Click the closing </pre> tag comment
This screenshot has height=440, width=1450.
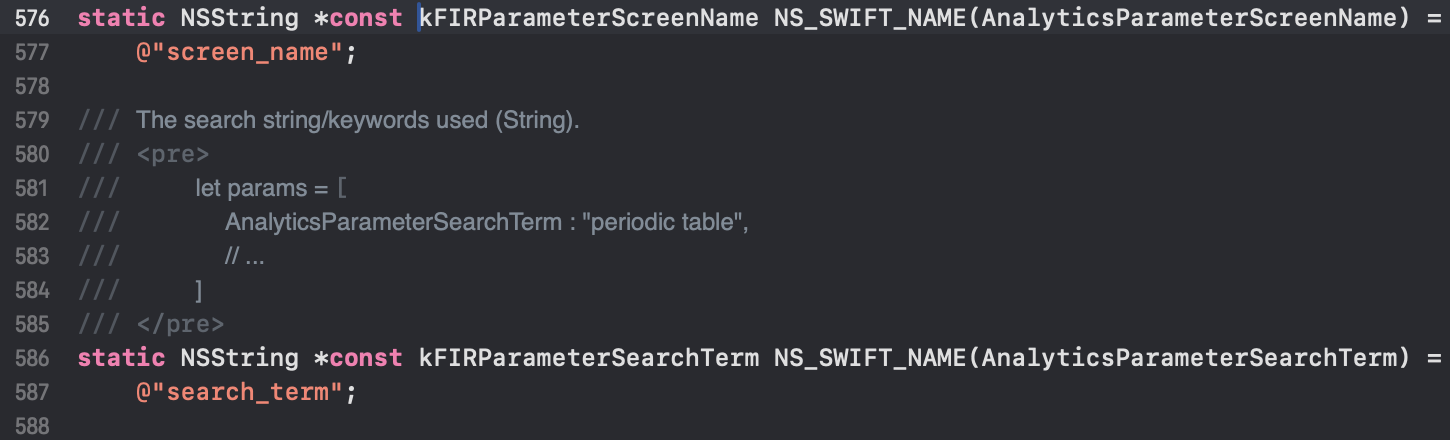(x=180, y=324)
